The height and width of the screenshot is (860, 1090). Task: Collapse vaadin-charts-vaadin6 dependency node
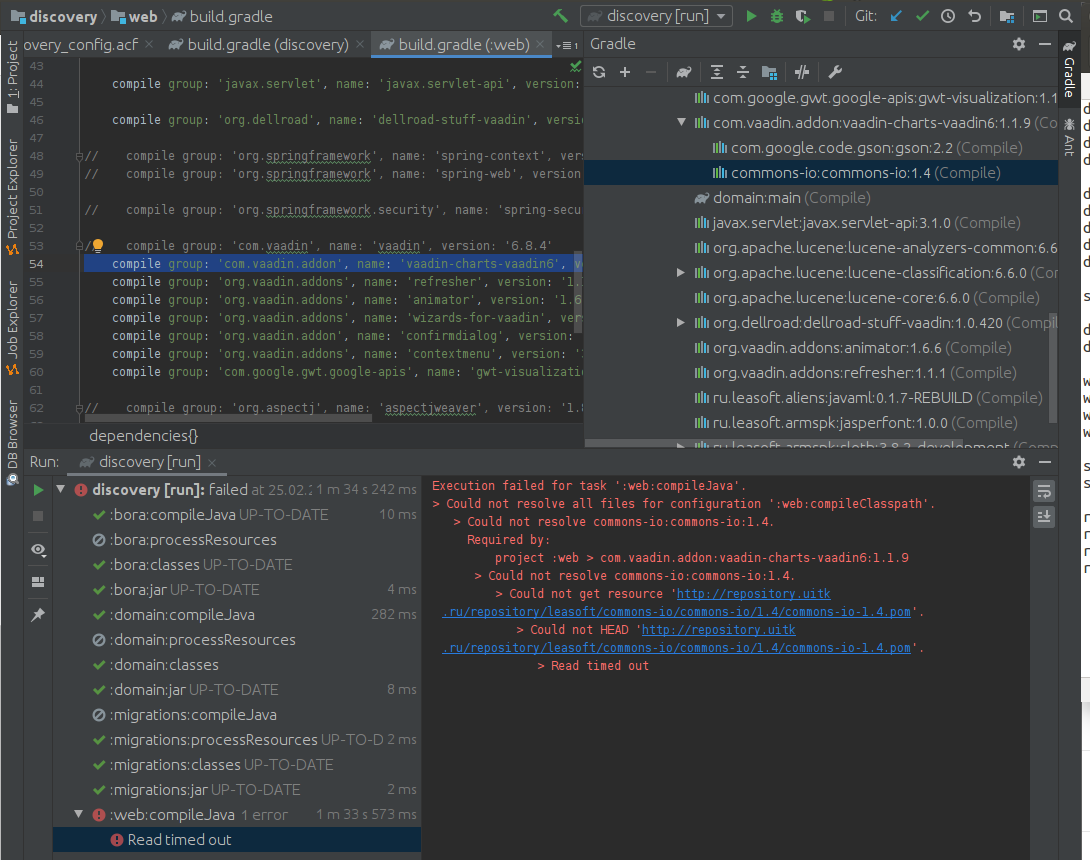681,122
